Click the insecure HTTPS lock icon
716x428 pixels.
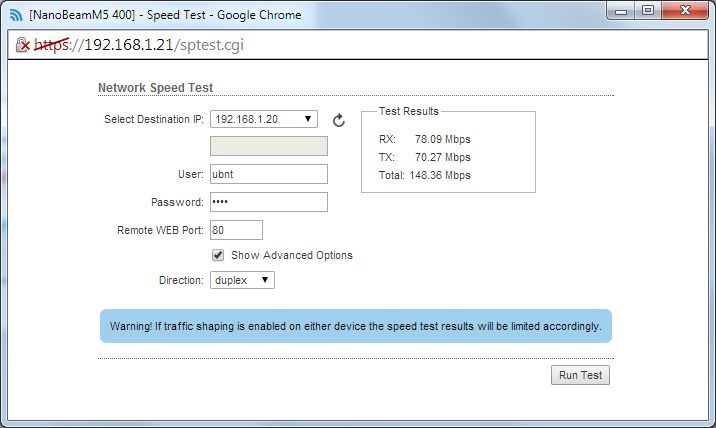[x=22, y=45]
